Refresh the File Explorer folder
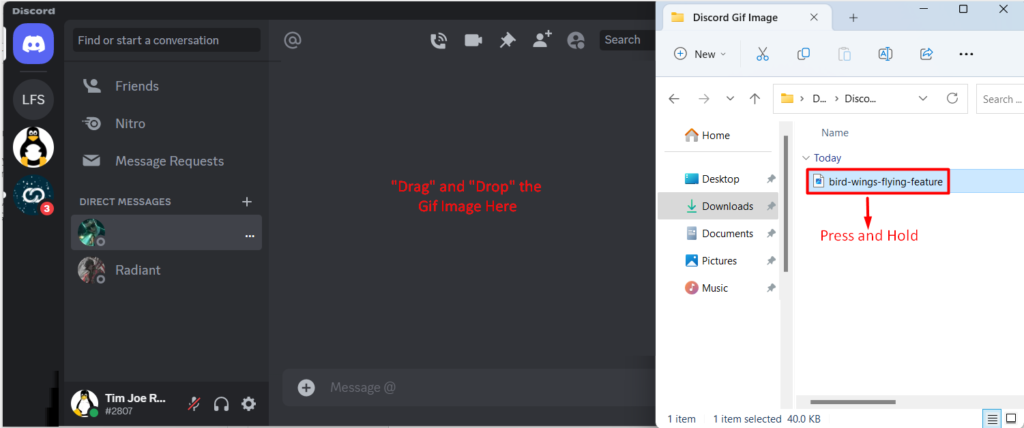Image resolution: width=1024 pixels, height=428 pixels. (x=952, y=99)
